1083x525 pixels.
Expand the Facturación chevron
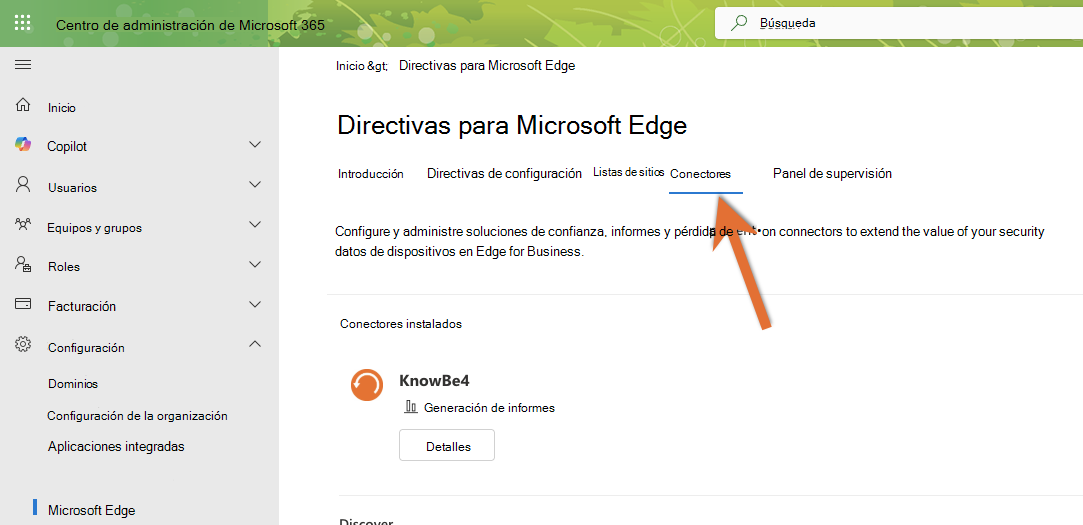[x=255, y=304]
